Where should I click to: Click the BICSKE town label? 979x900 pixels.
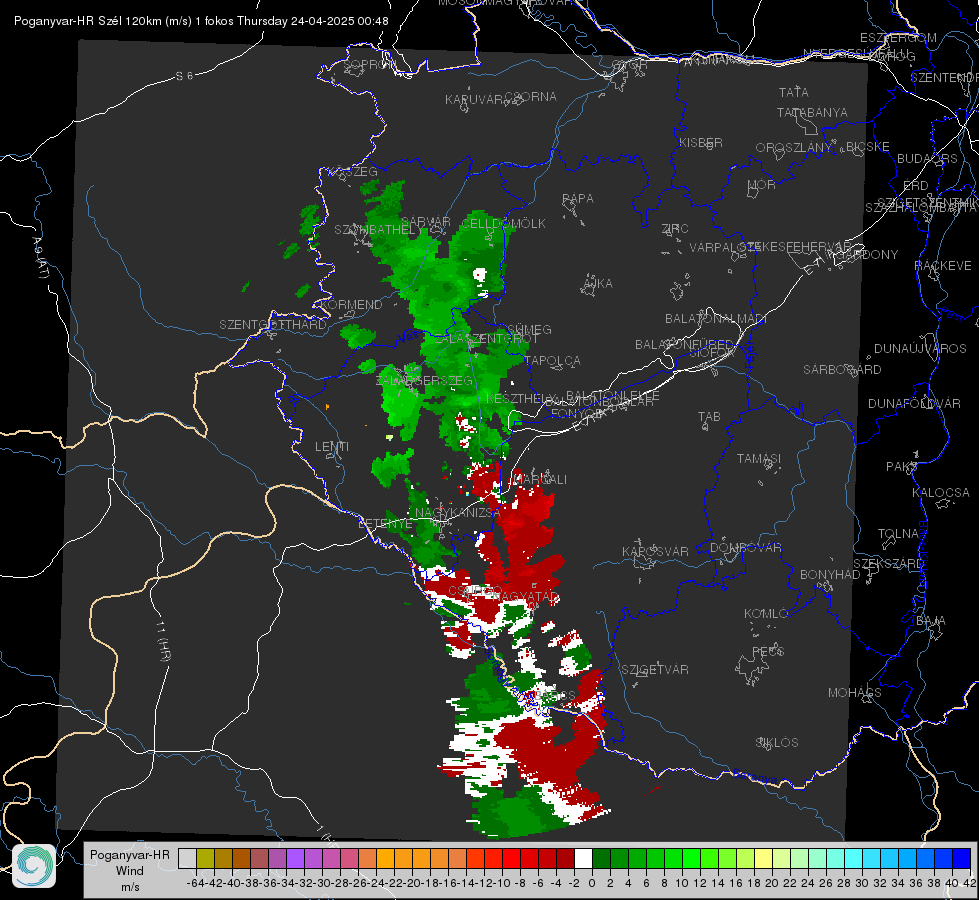(867, 147)
